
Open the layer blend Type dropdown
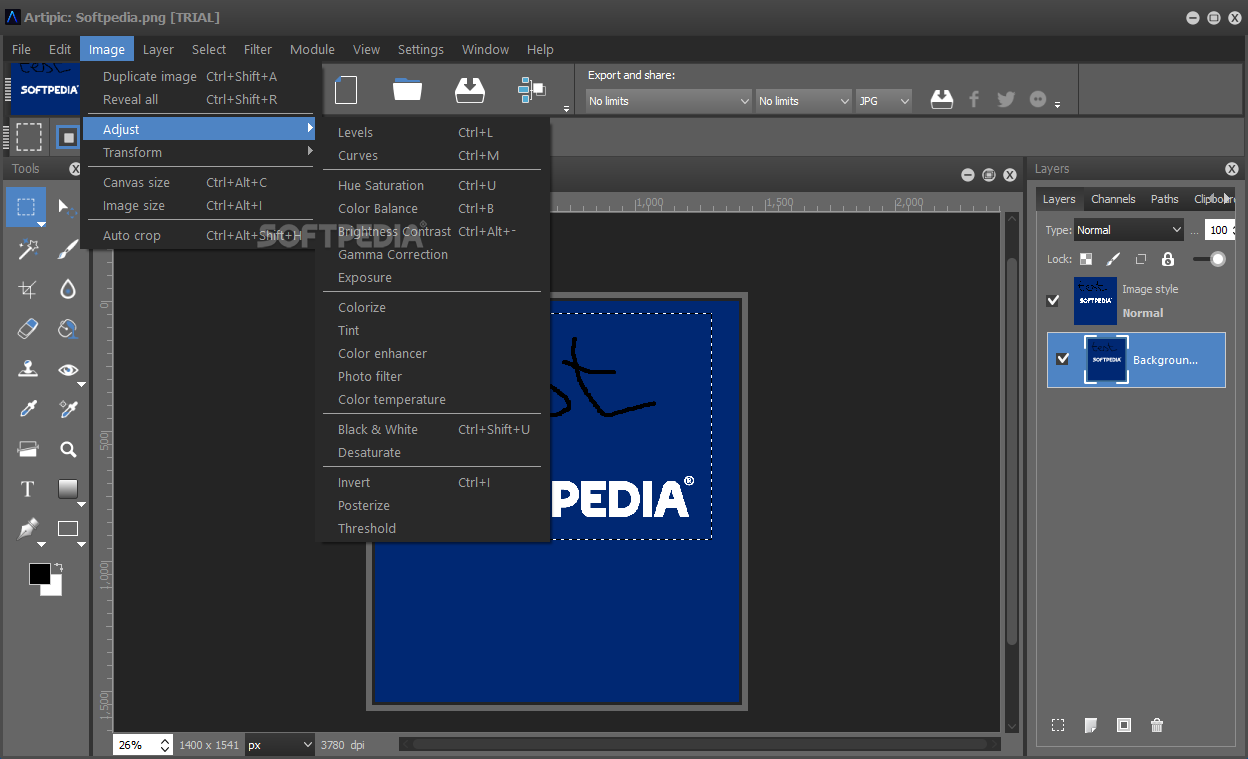coord(1129,230)
